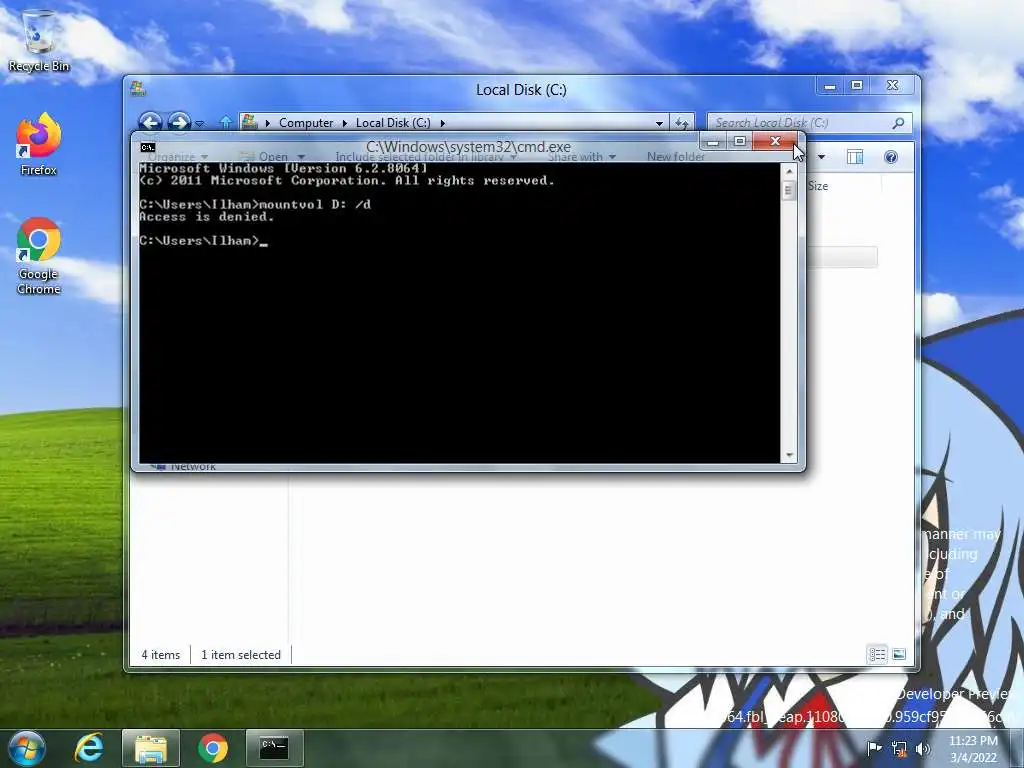The image size is (1024, 768).
Task: Click the Start orb on the taskbar
Action: pos(27,748)
